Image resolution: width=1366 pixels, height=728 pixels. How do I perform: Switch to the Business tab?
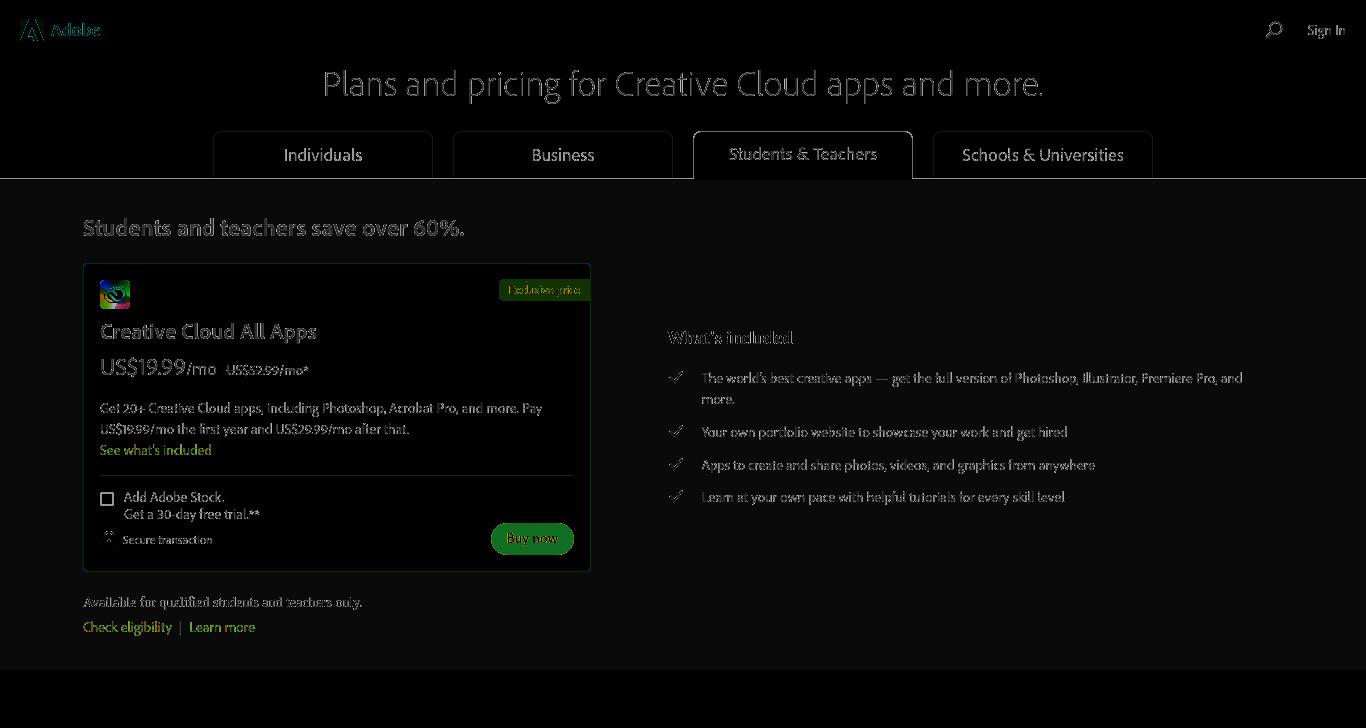pyautogui.click(x=563, y=155)
